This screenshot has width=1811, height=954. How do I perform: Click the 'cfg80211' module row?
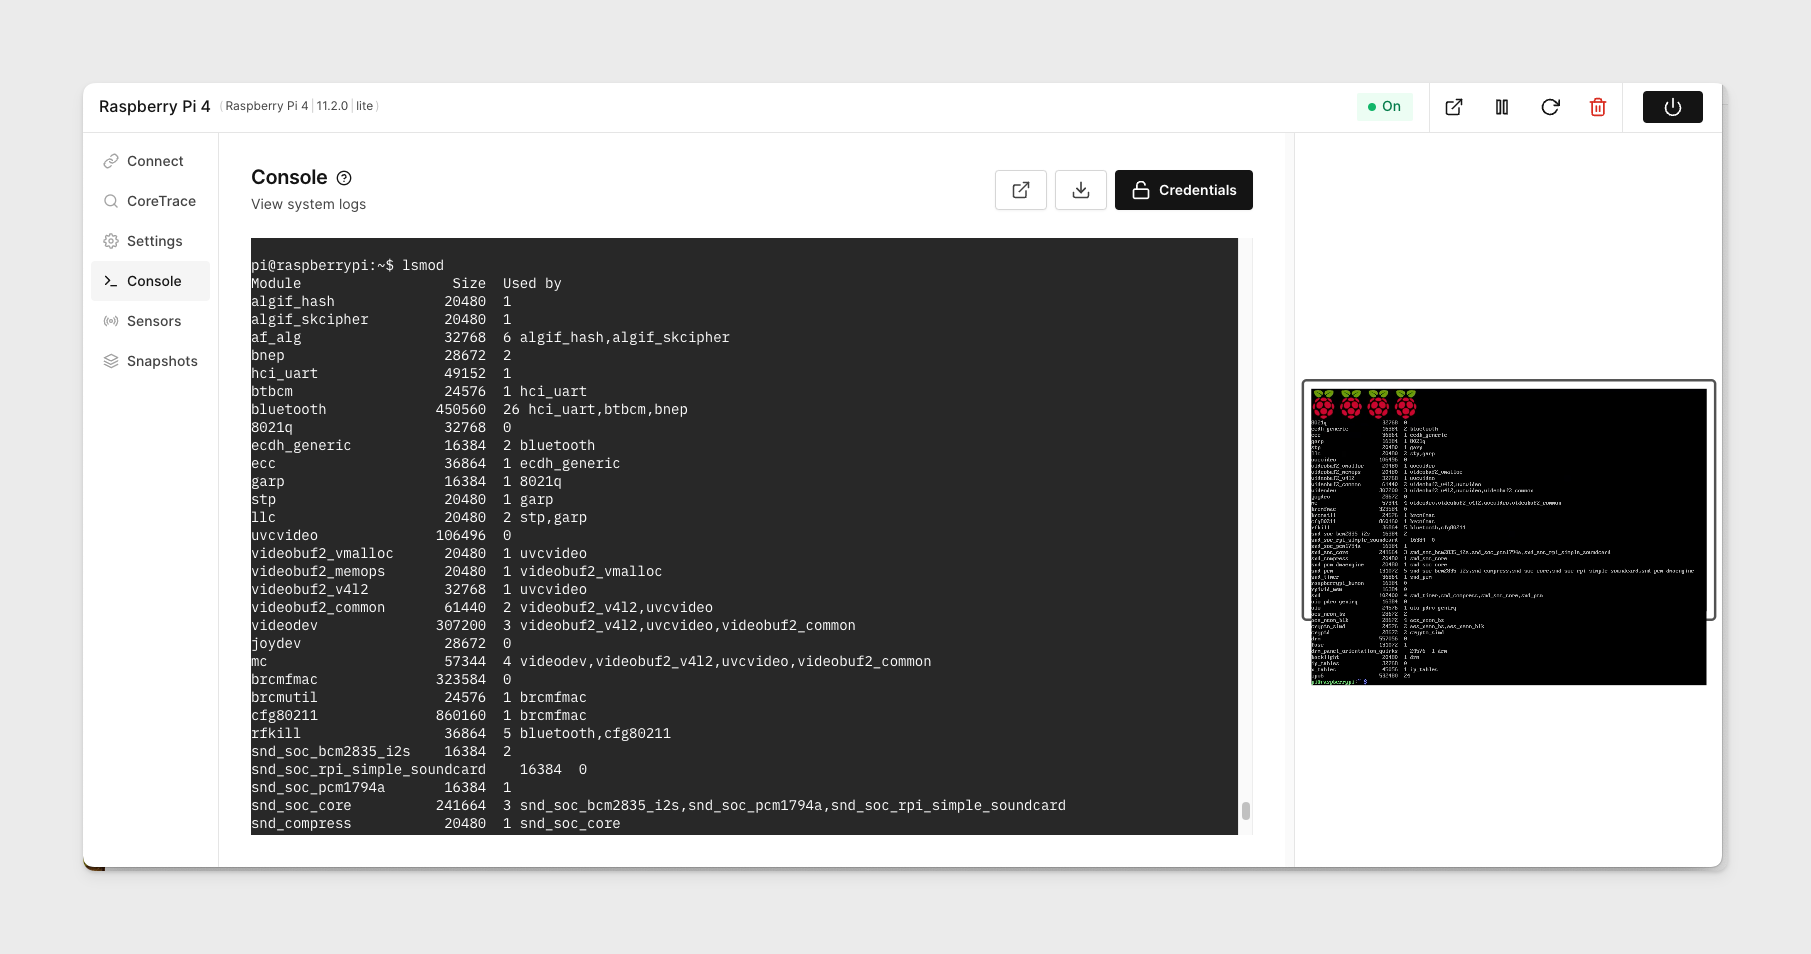click(419, 716)
